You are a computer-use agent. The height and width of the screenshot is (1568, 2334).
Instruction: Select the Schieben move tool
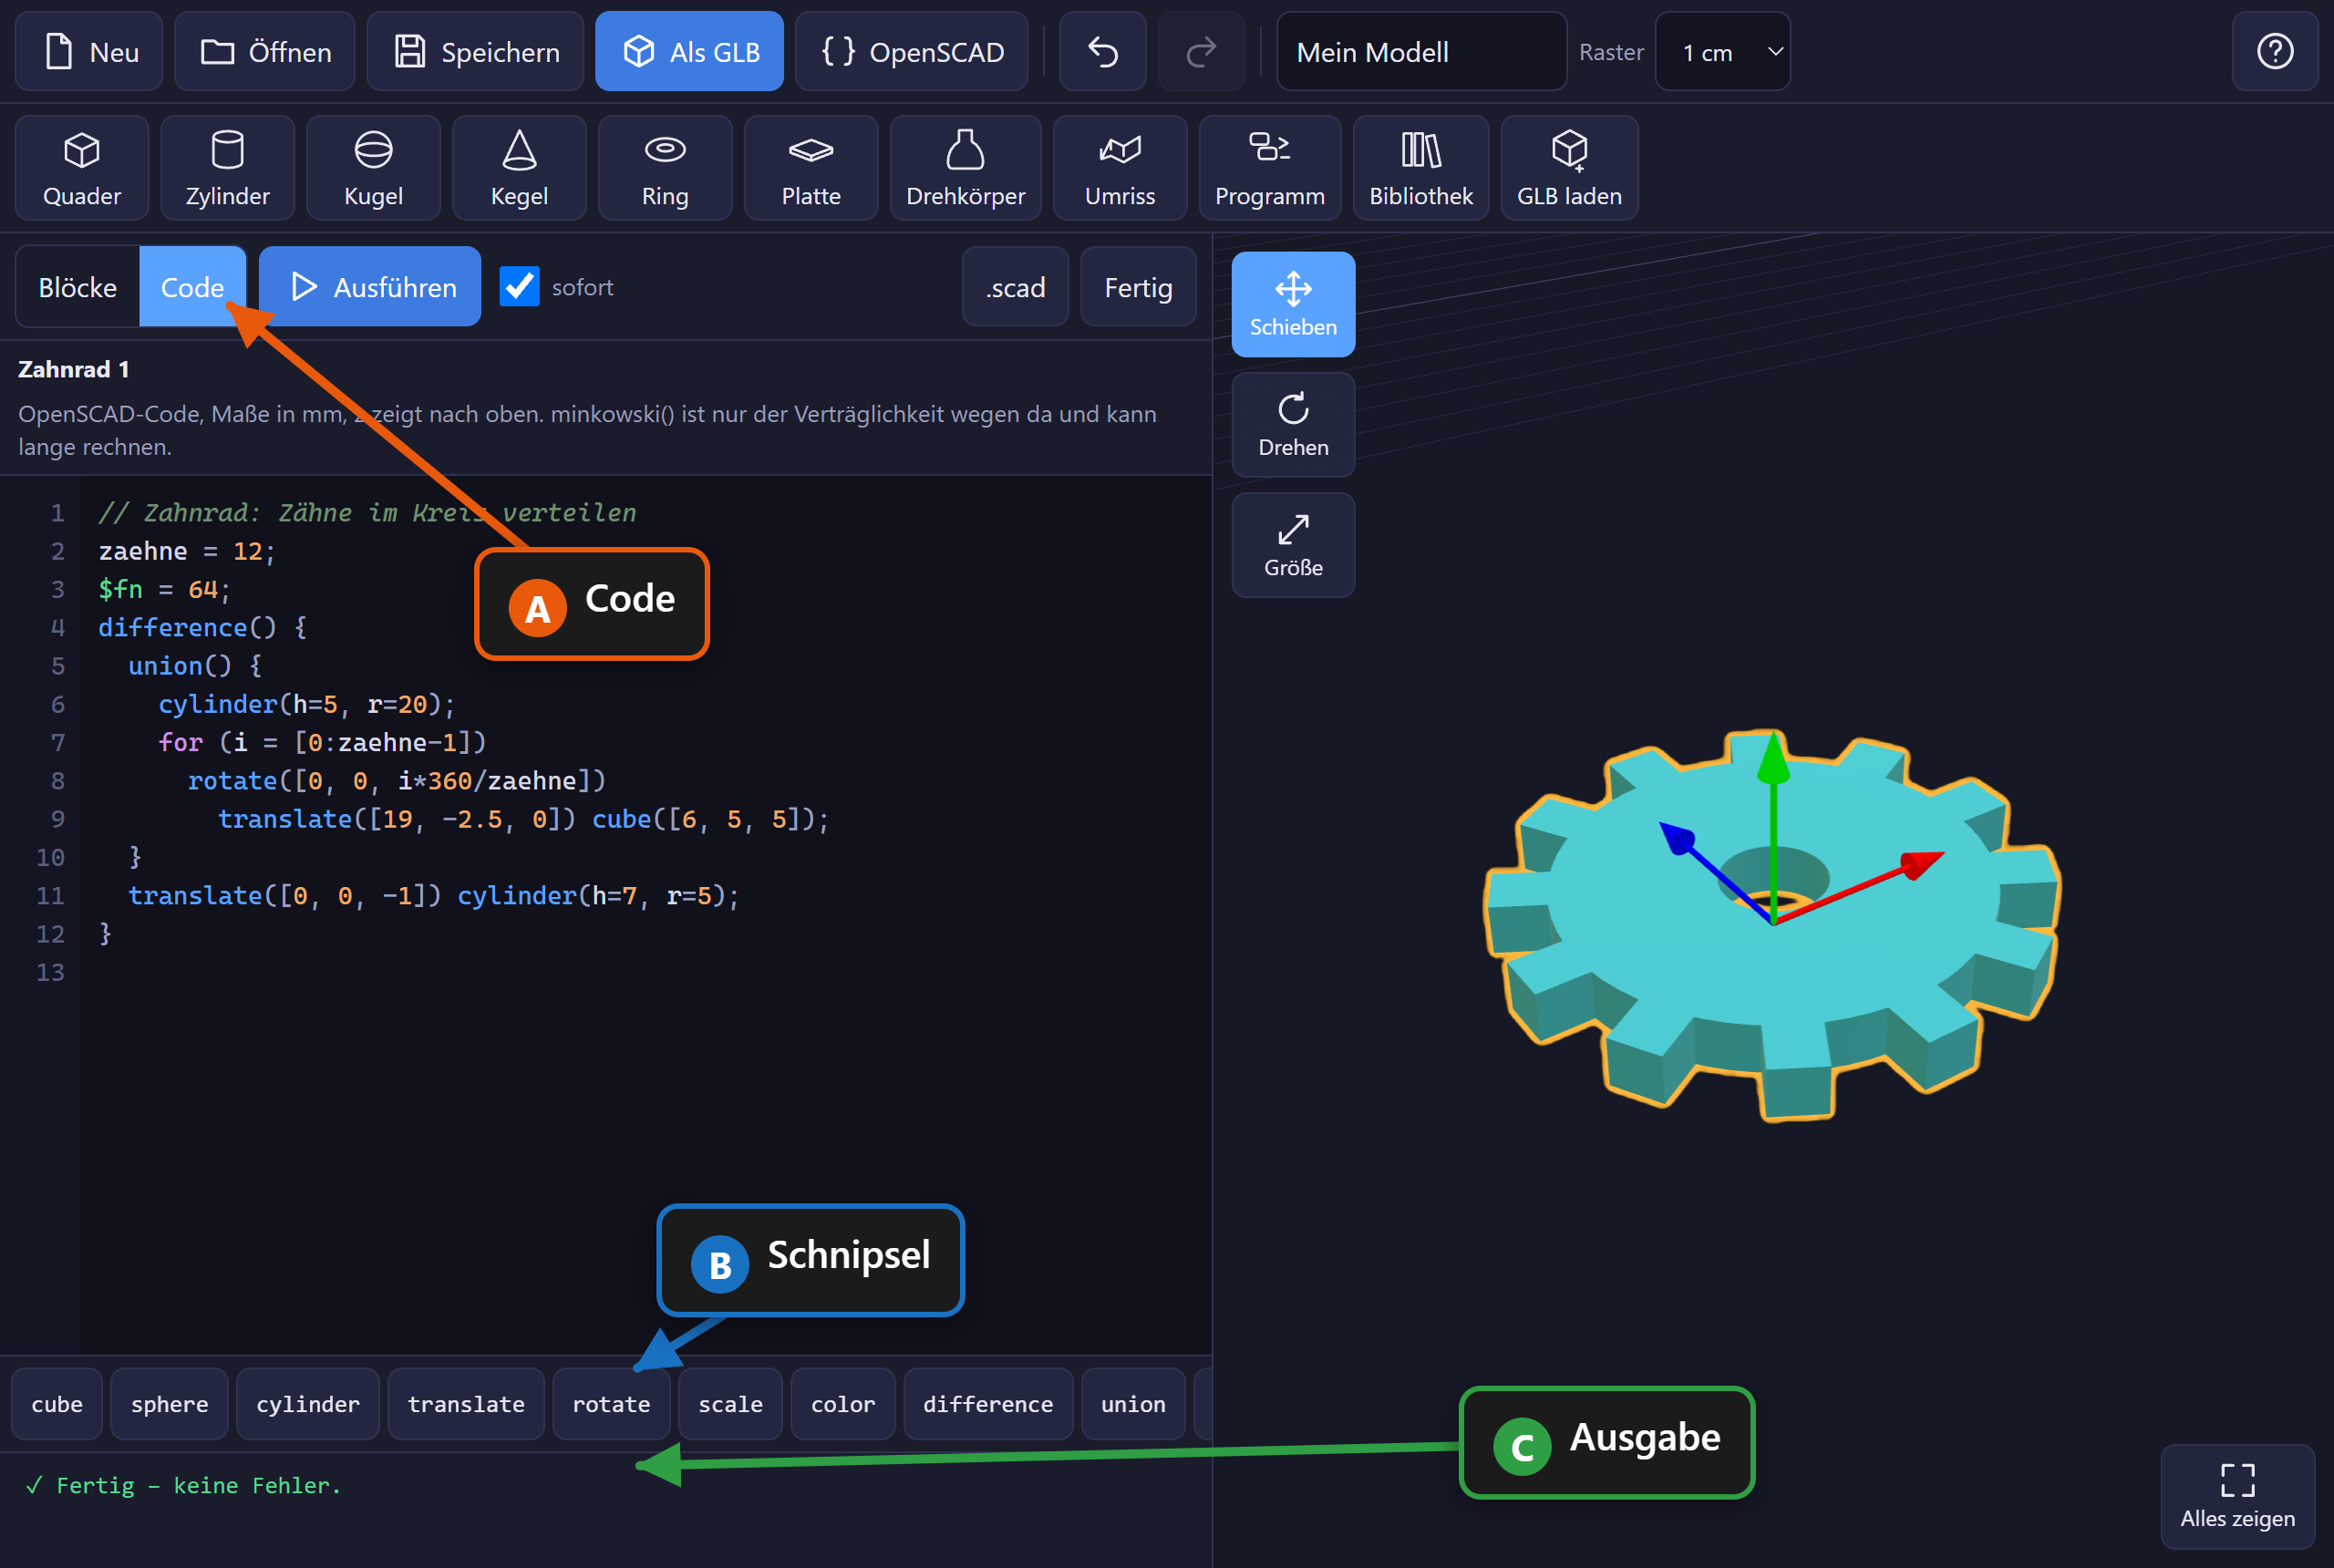(x=1293, y=305)
